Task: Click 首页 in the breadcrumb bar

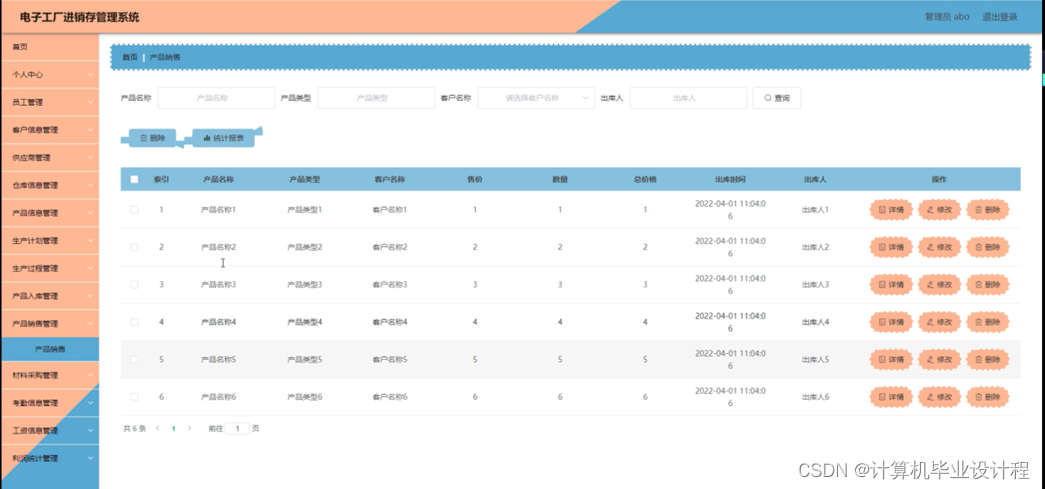Action: 130,57
